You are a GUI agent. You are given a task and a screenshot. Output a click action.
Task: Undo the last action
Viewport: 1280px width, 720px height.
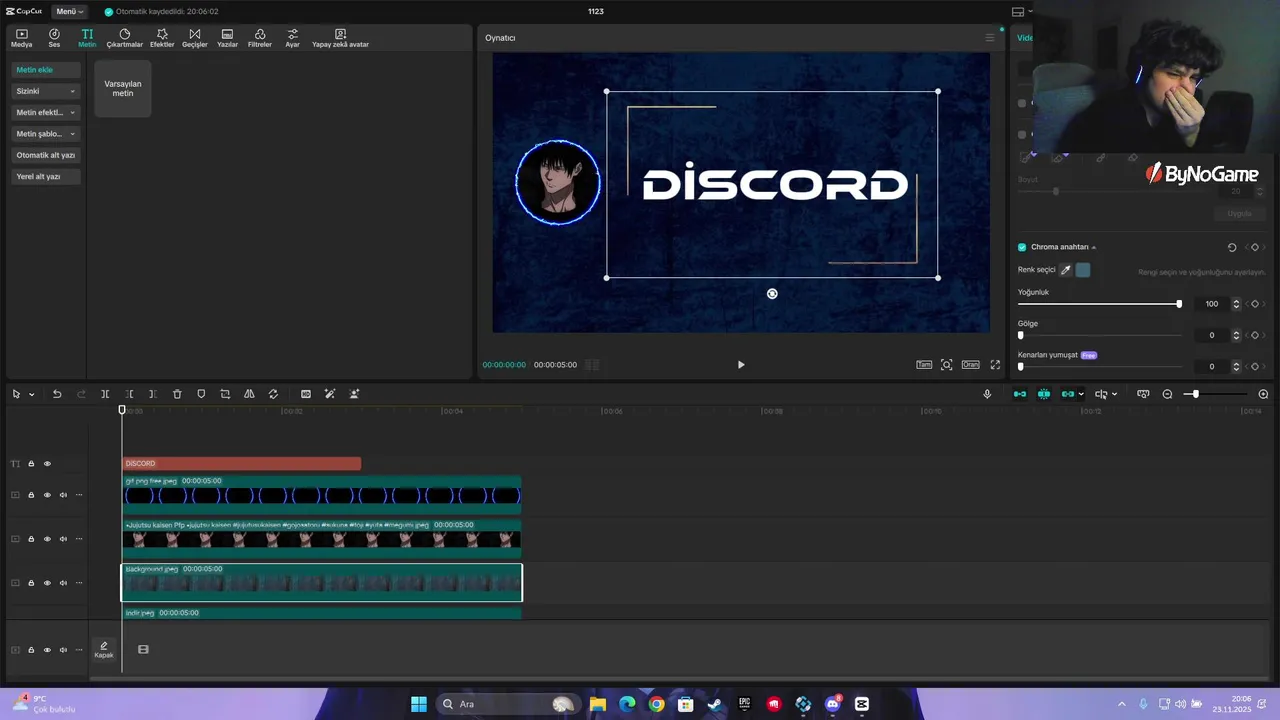tap(57, 394)
